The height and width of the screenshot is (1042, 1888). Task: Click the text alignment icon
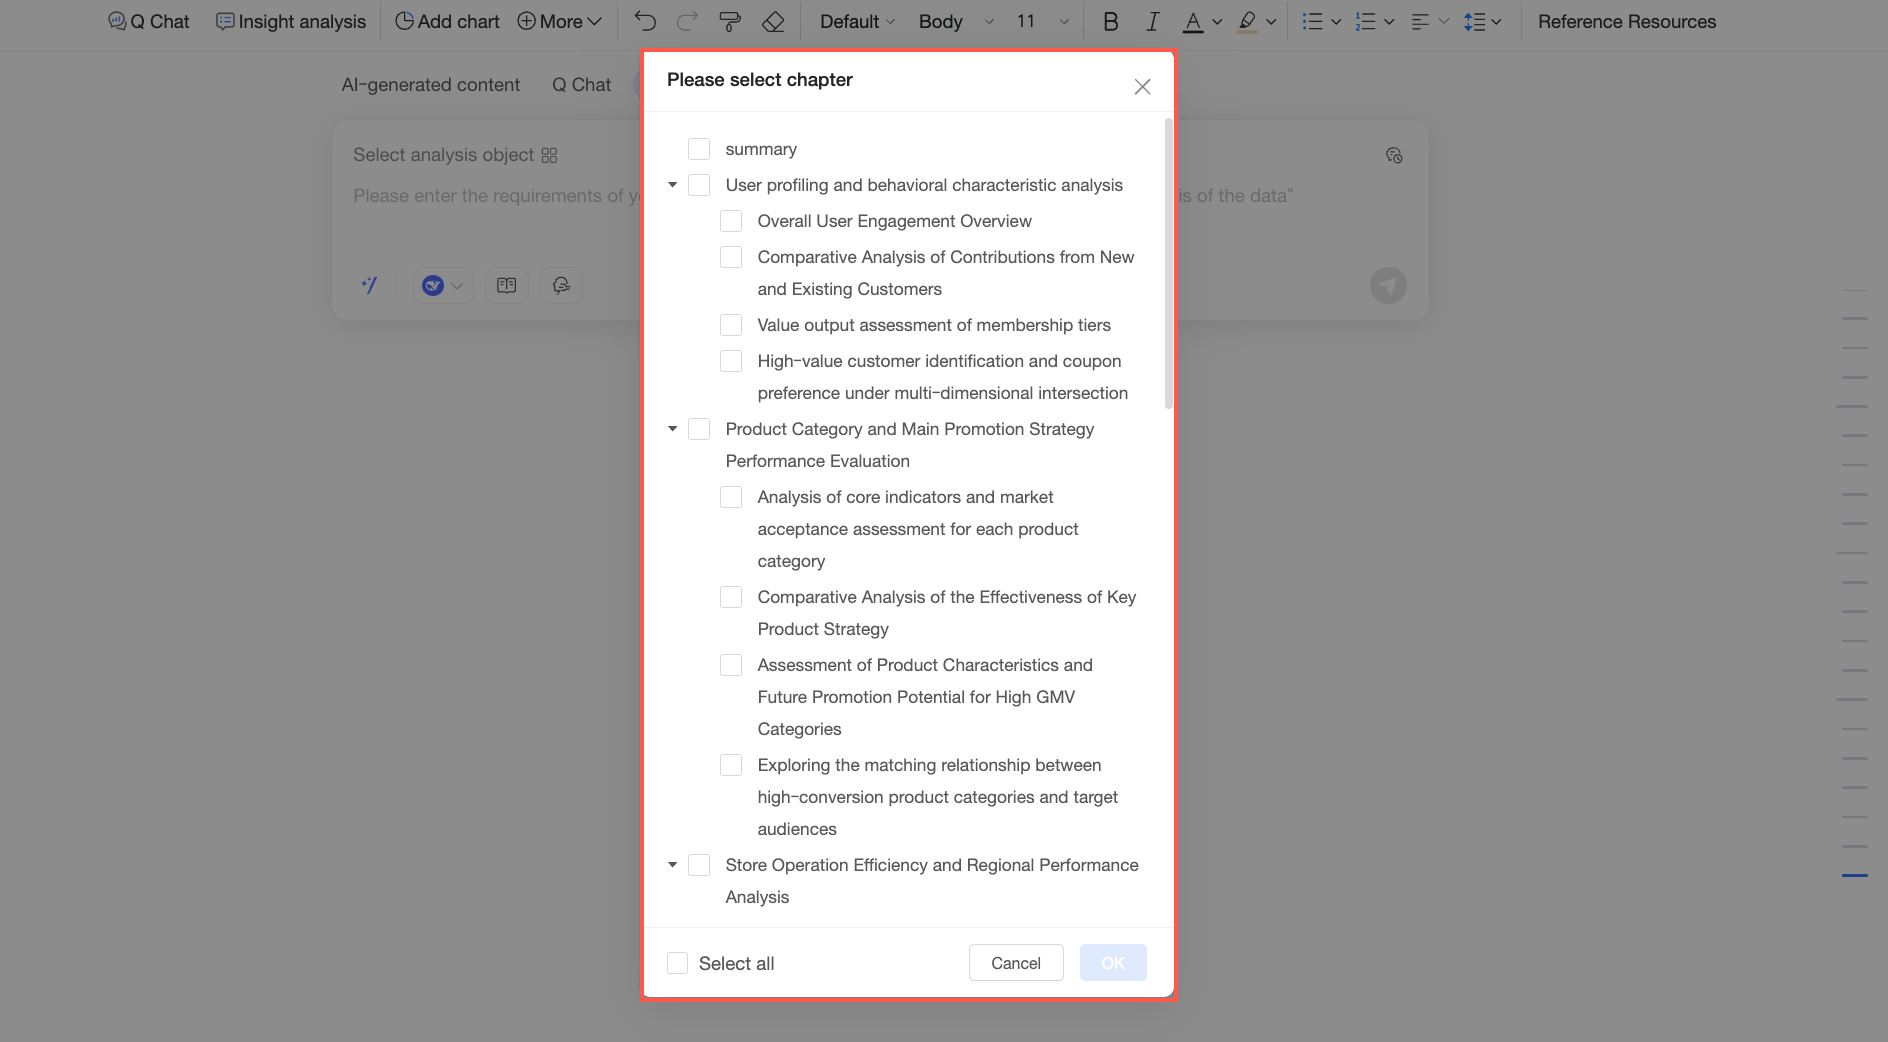[x=1420, y=22]
